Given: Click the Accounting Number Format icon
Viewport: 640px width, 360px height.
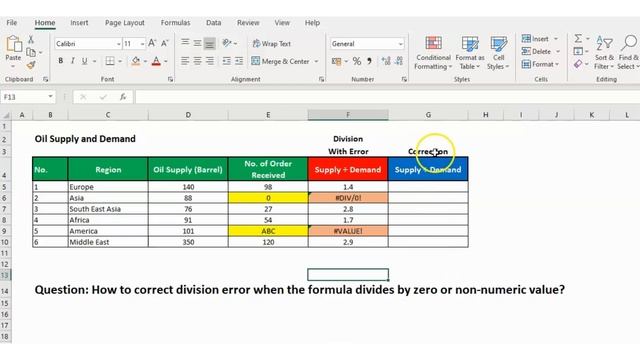Looking at the screenshot, I should (336, 61).
